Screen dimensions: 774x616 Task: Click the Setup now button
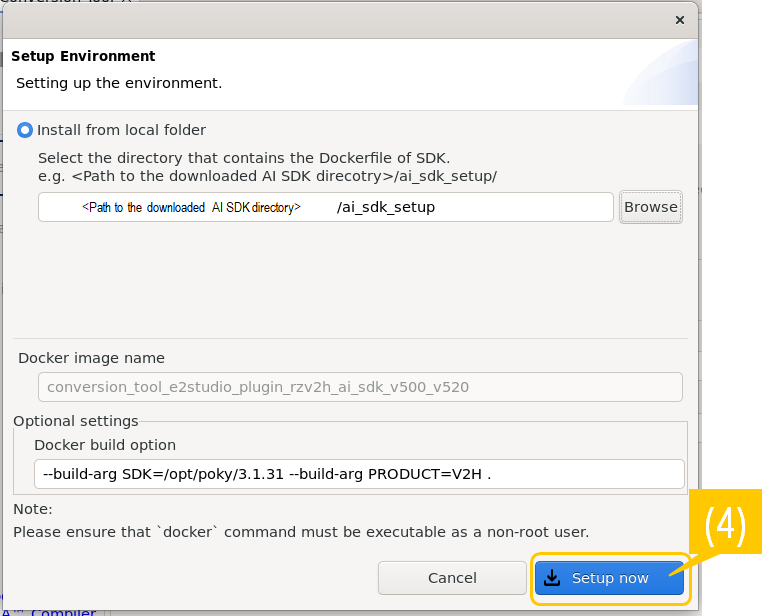pos(609,578)
